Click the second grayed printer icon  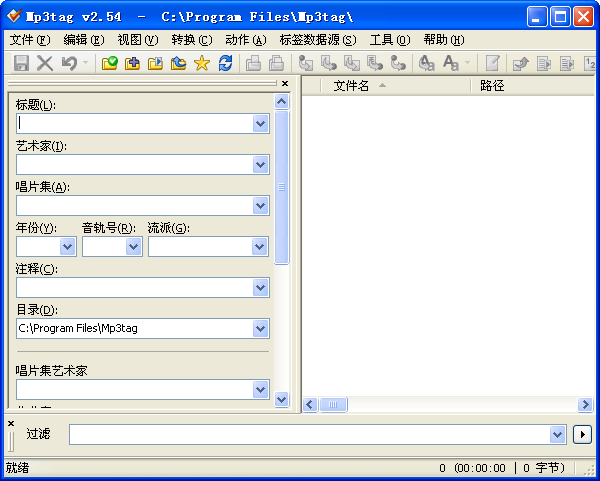[x=276, y=63]
